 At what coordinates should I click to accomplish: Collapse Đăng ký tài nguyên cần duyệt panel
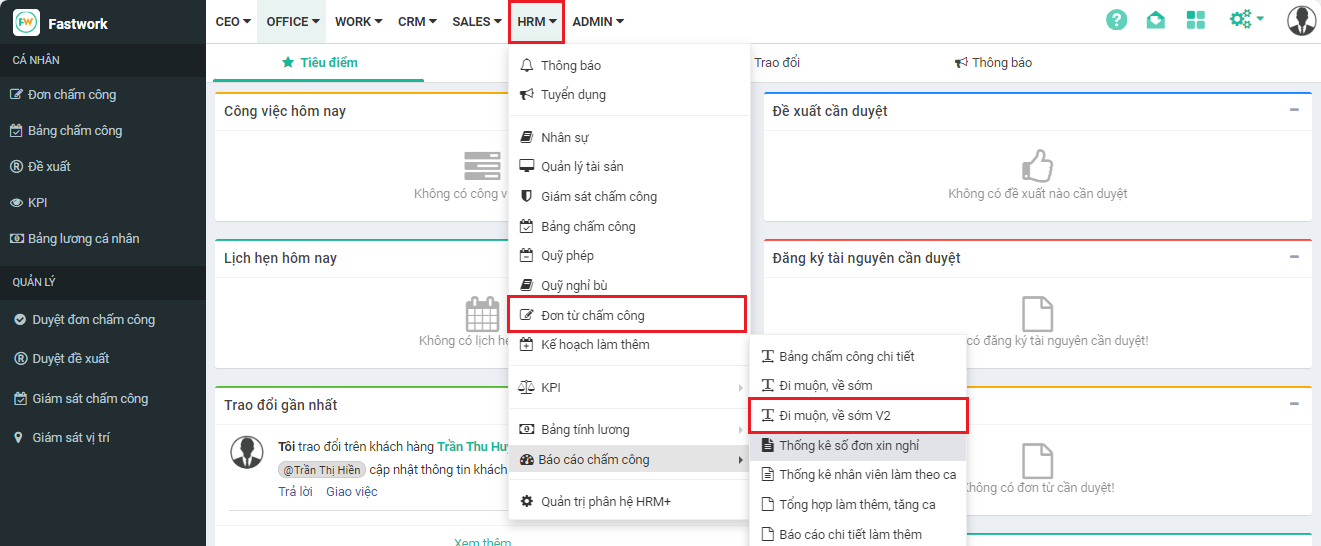1294,257
